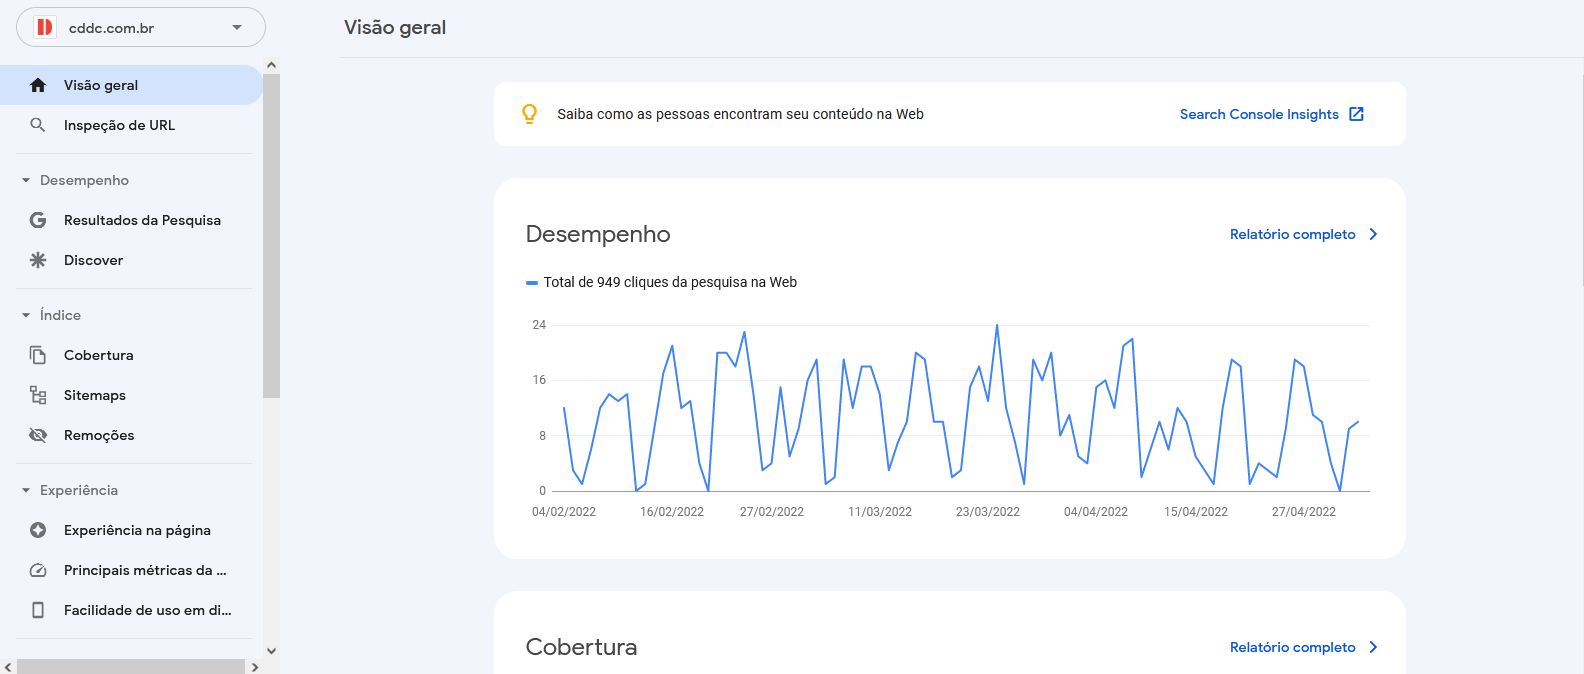Open the Search Console Insights link
Screen dimensions: 1584x674
click(1271, 114)
